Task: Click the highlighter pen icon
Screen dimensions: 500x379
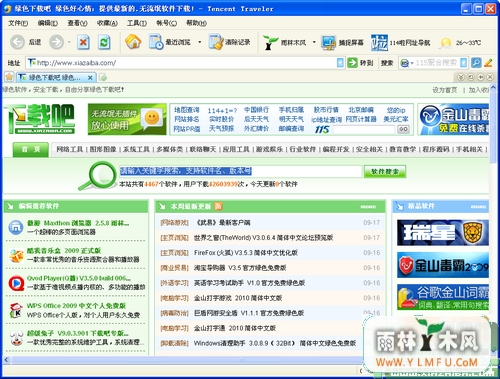Action: (488, 63)
